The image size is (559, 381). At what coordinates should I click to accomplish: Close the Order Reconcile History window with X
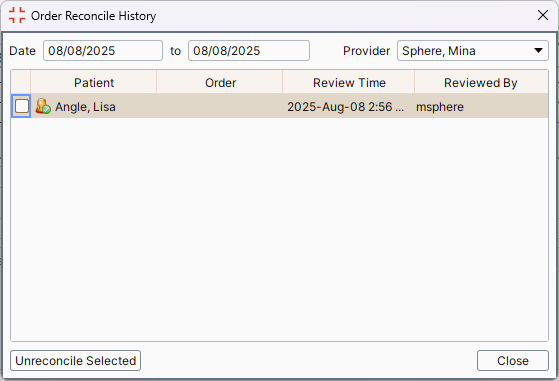[543, 15]
